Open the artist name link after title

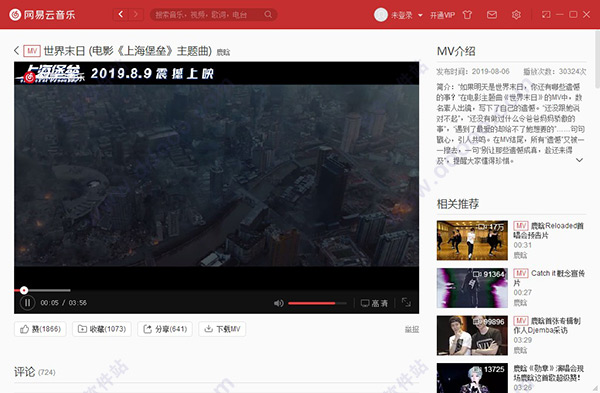(x=223, y=52)
